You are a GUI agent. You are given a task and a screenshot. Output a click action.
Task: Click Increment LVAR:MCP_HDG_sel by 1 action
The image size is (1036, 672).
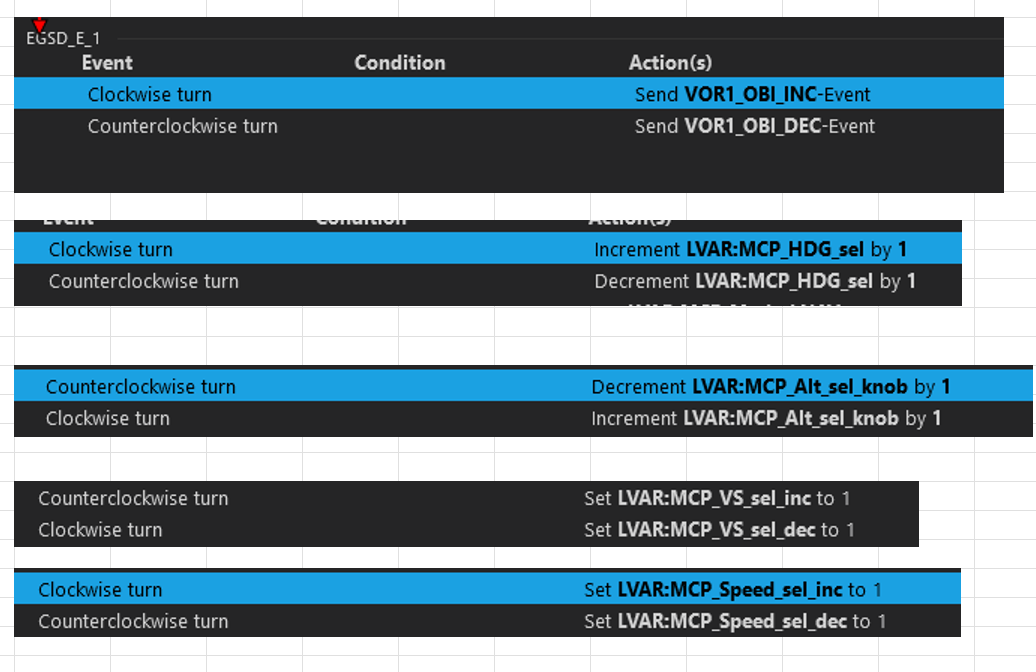[x=750, y=250]
